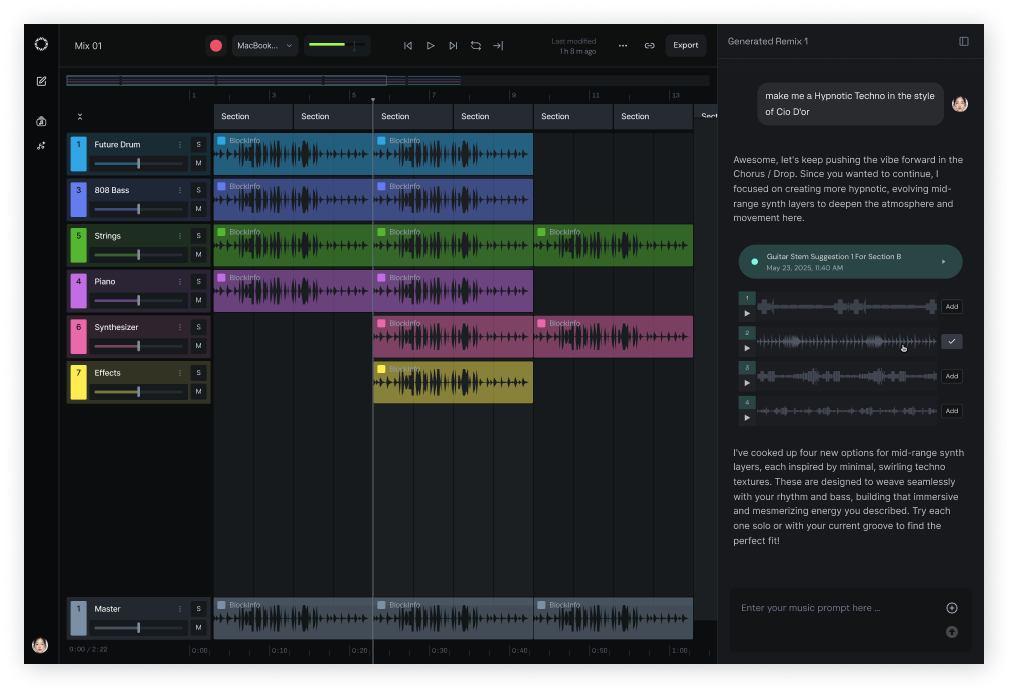Adjust the Future Drum volume slider

(x=138, y=164)
